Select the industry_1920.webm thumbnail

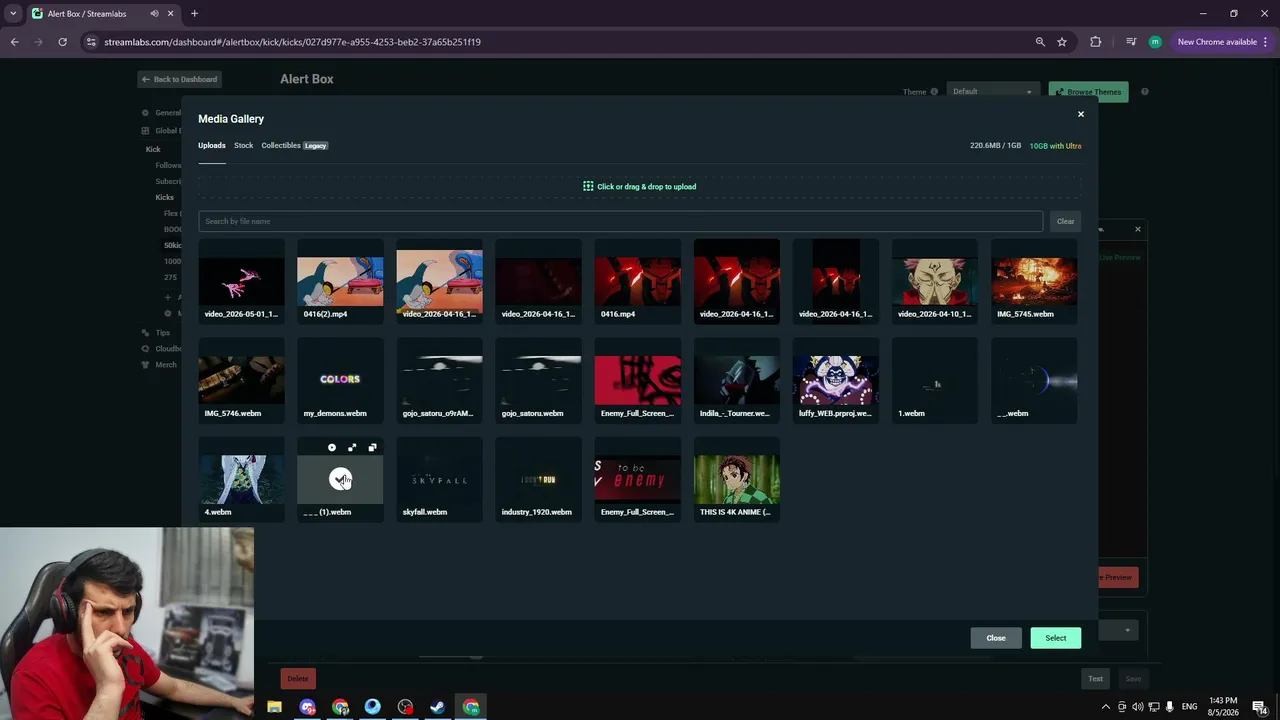[538, 479]
